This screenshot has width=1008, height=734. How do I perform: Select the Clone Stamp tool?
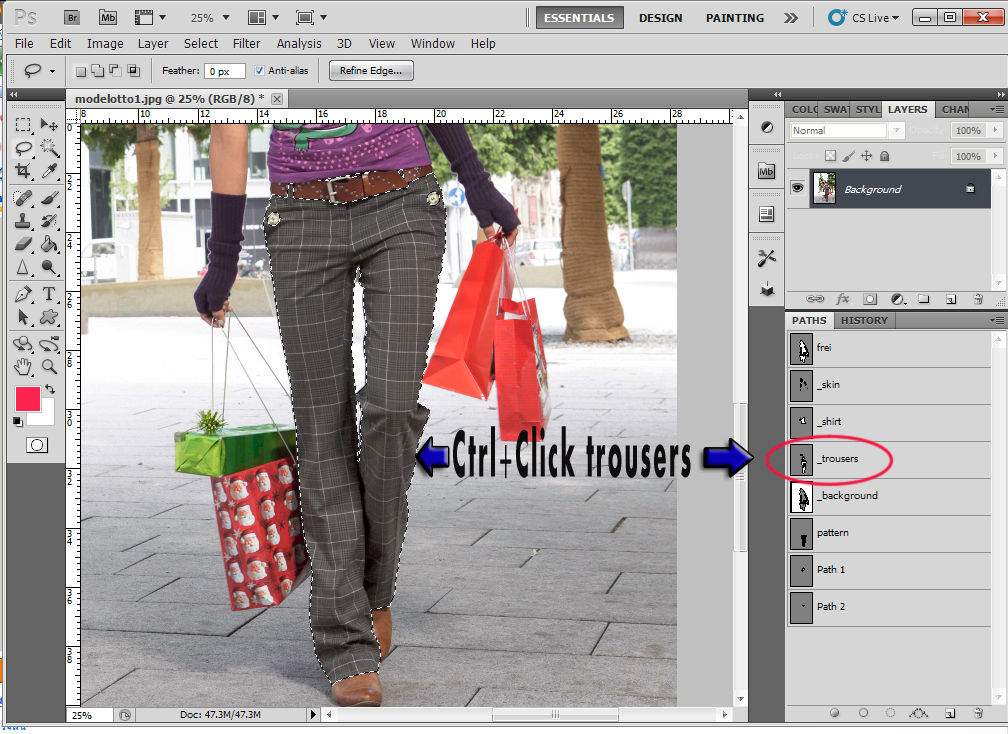click(x=23, y=221)
